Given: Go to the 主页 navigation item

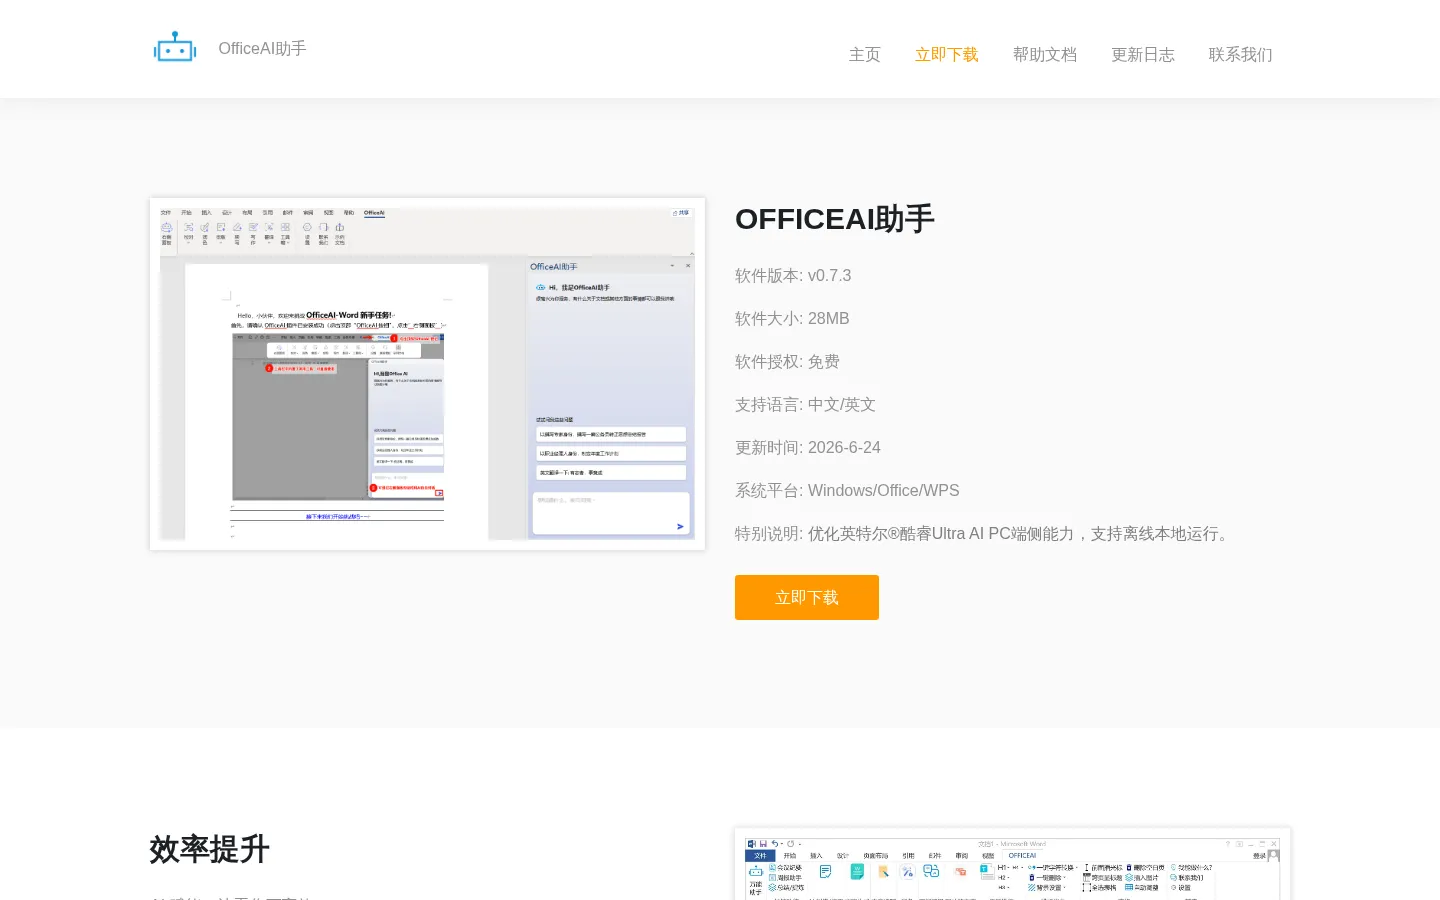Looking at the screenshot, I should [x=865, y=55].
